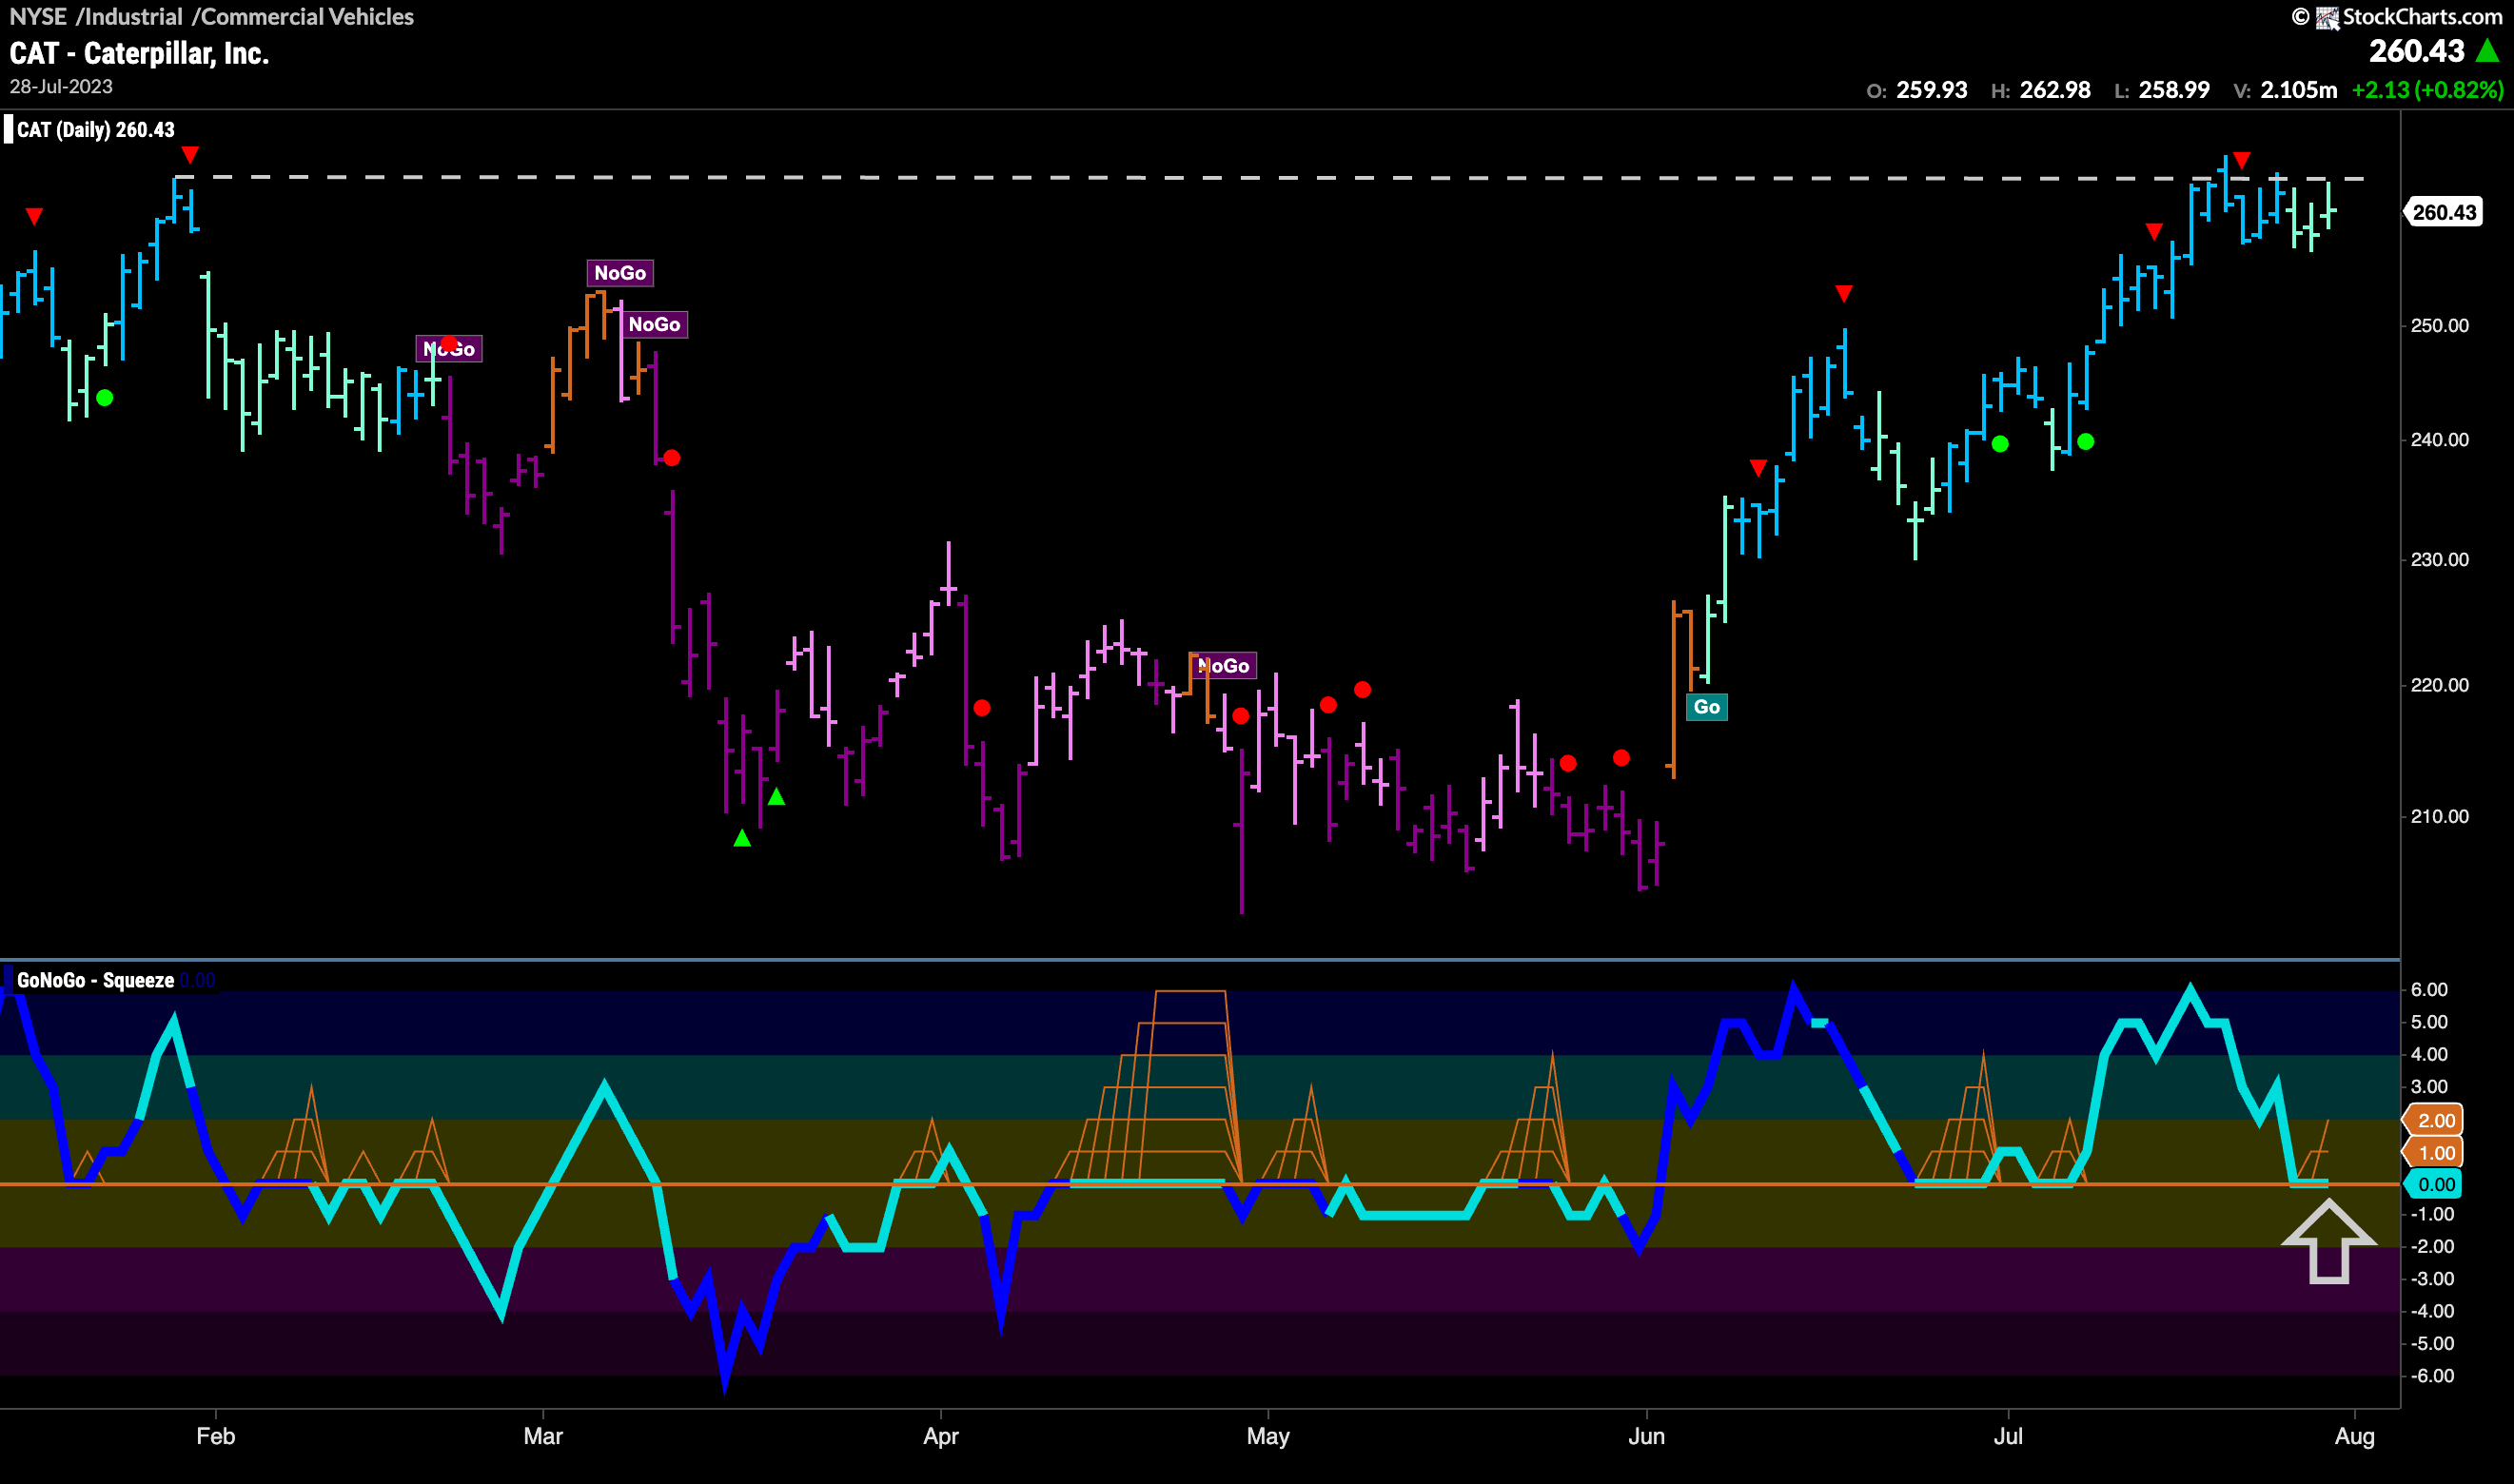Click the 230.00 price axis label

[2439, 559]
